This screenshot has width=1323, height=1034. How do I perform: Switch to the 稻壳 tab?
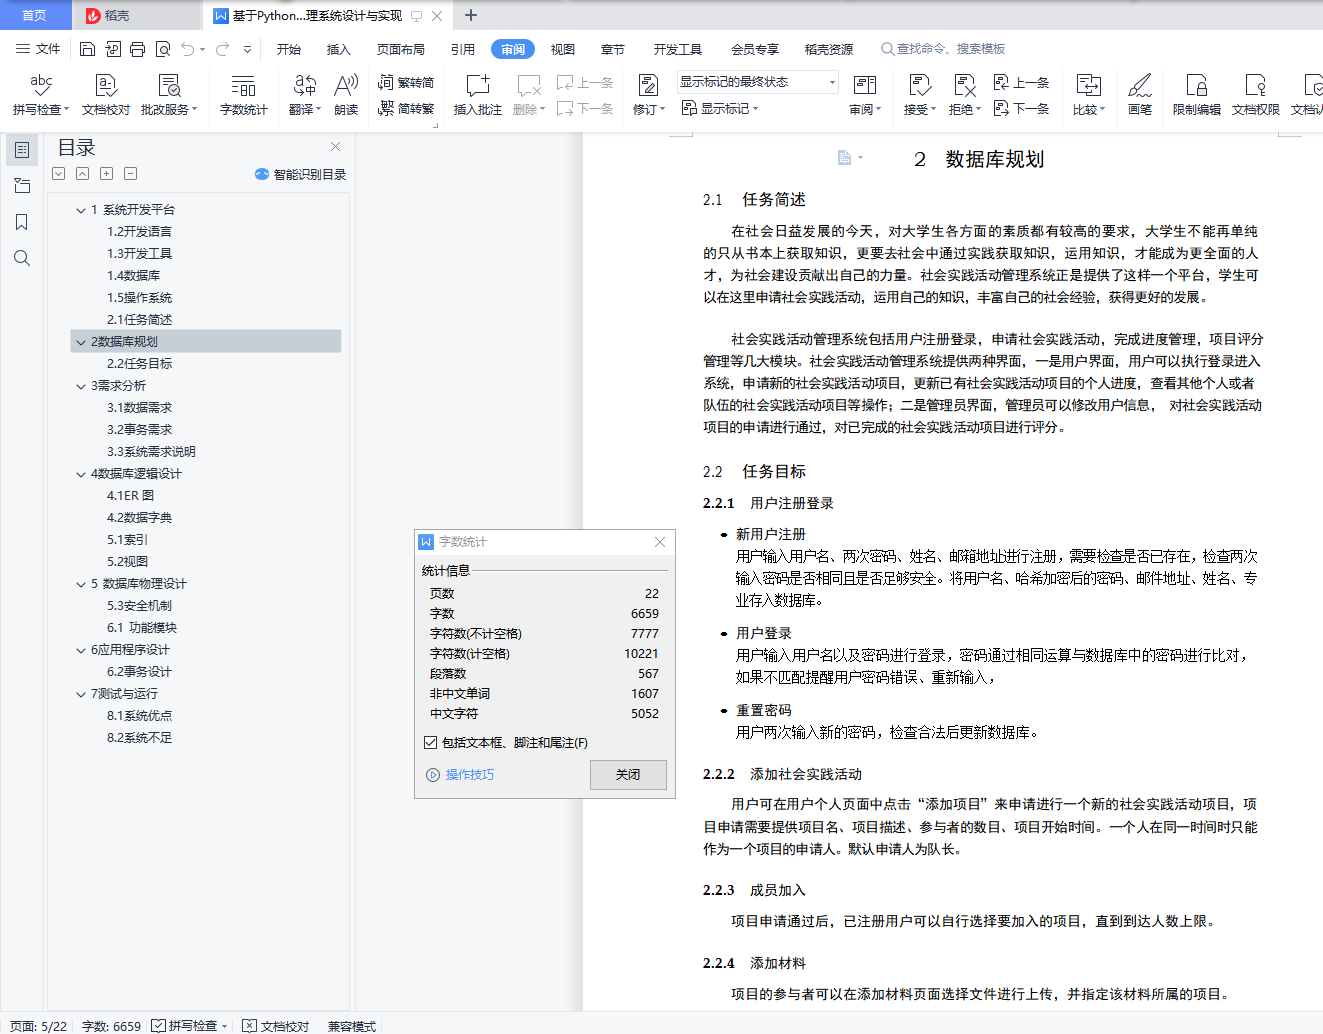(x=135, y=15)
